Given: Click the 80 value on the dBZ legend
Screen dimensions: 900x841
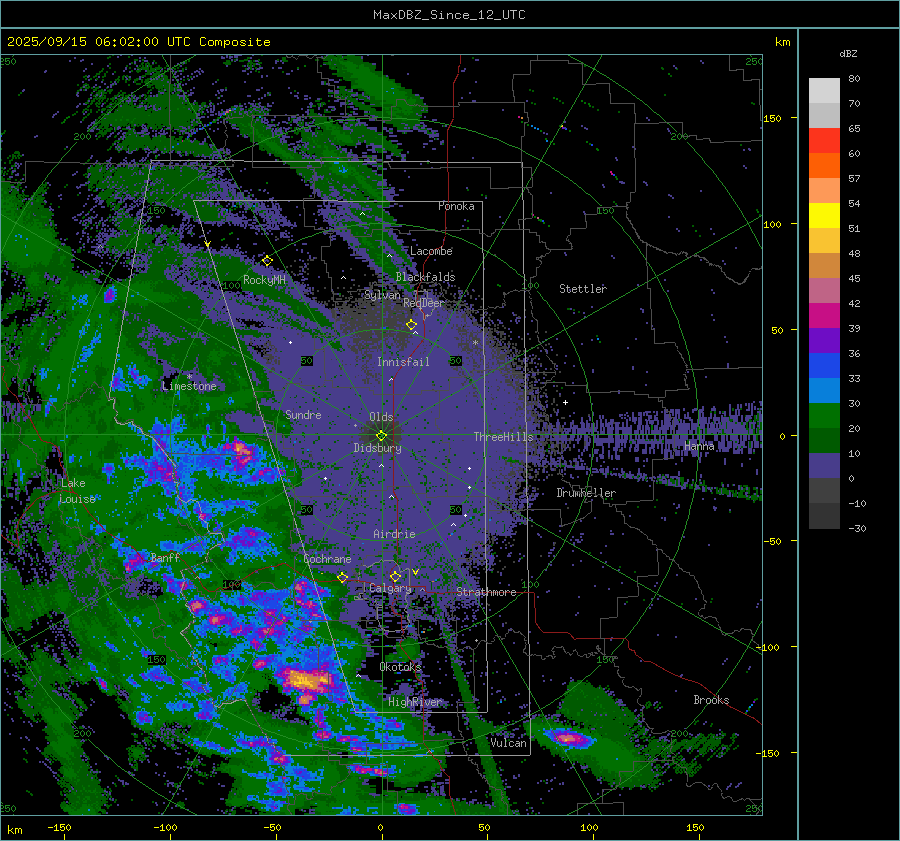Looking at the screenshot, I should [x=854, y=79].
